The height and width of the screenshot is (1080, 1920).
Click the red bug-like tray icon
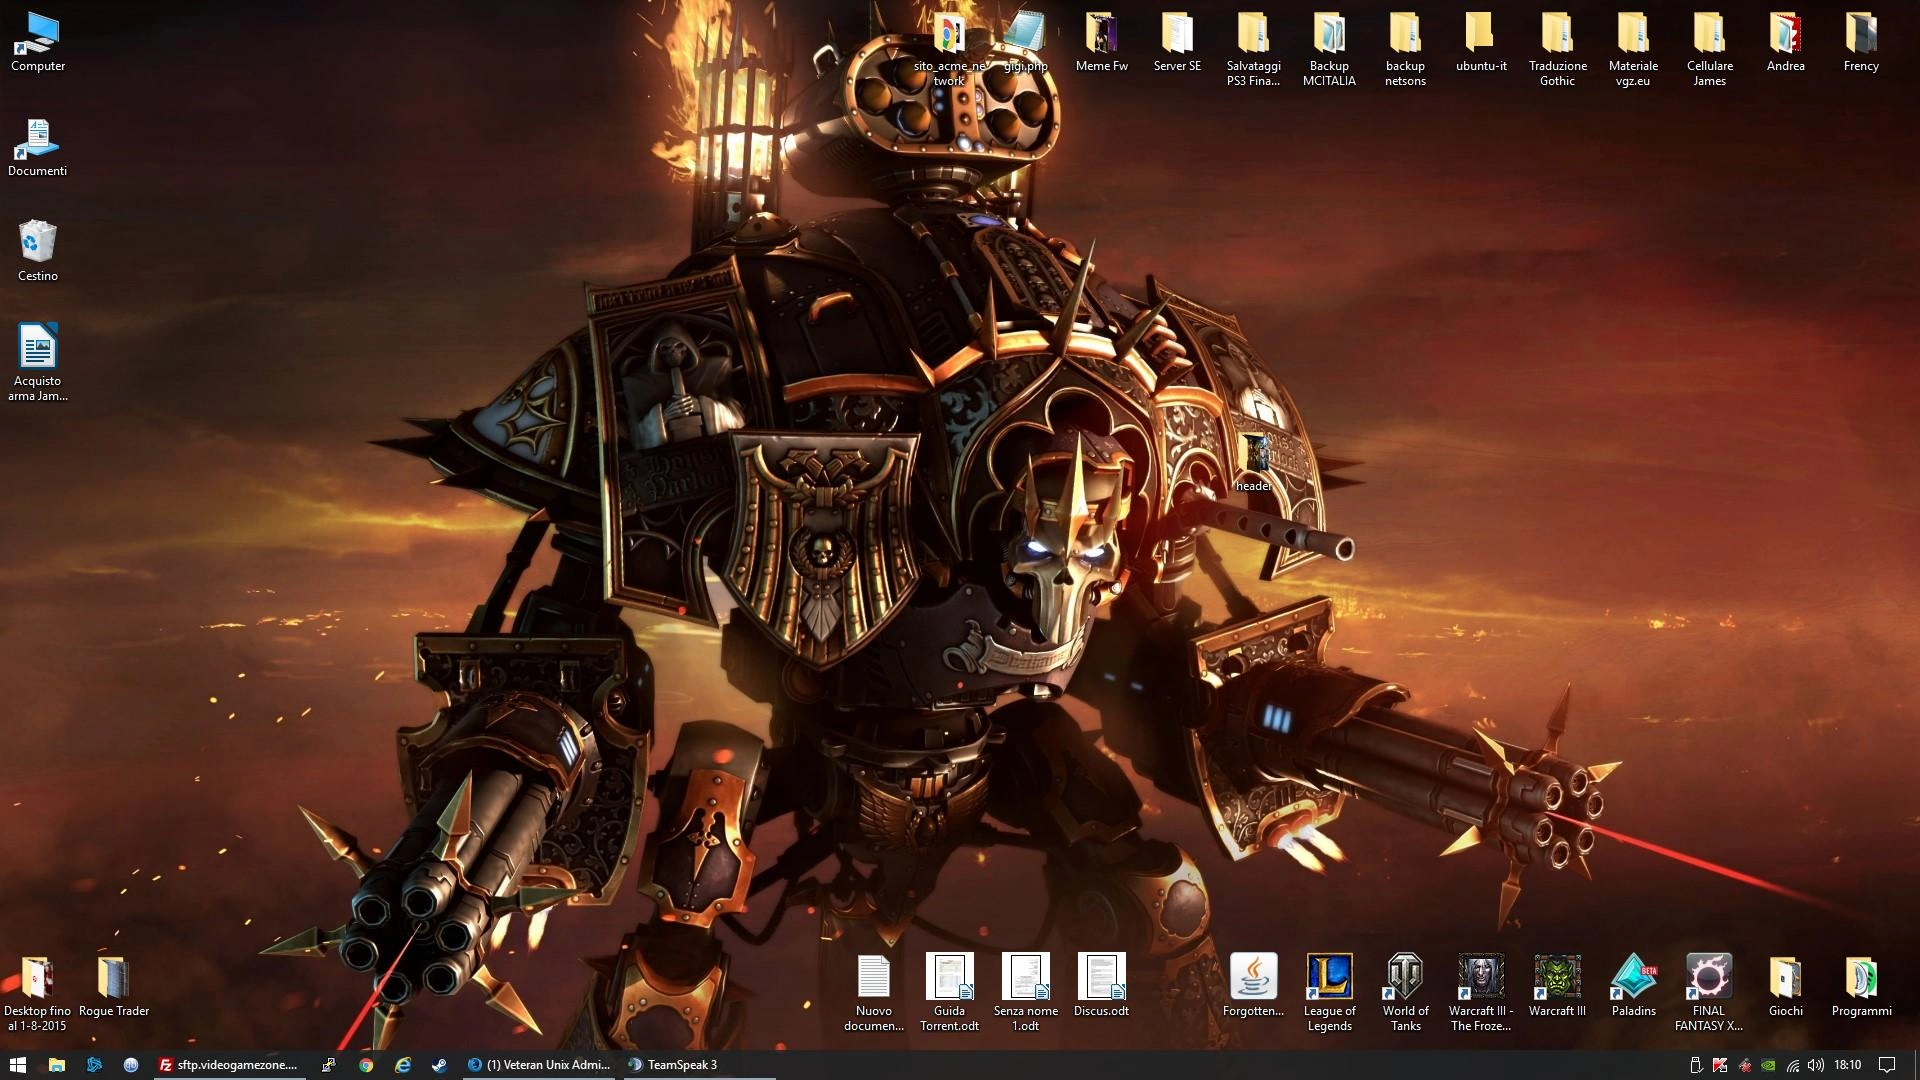coord(1745,1065)
